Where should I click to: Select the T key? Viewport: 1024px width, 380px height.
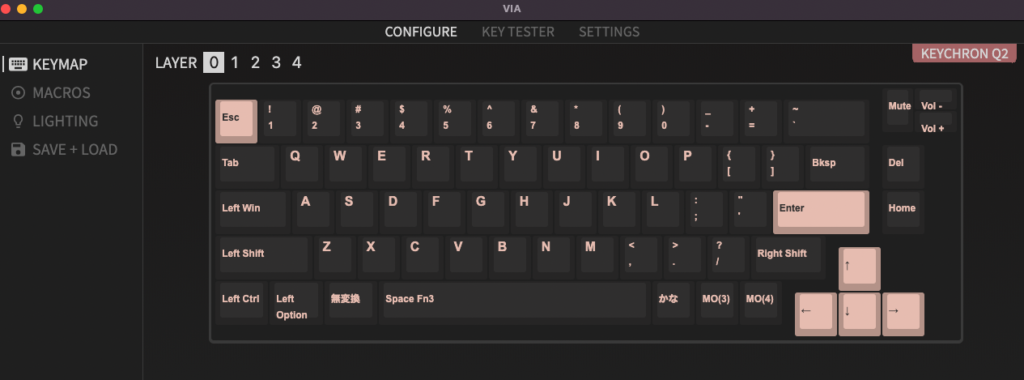tap(476, 165)
